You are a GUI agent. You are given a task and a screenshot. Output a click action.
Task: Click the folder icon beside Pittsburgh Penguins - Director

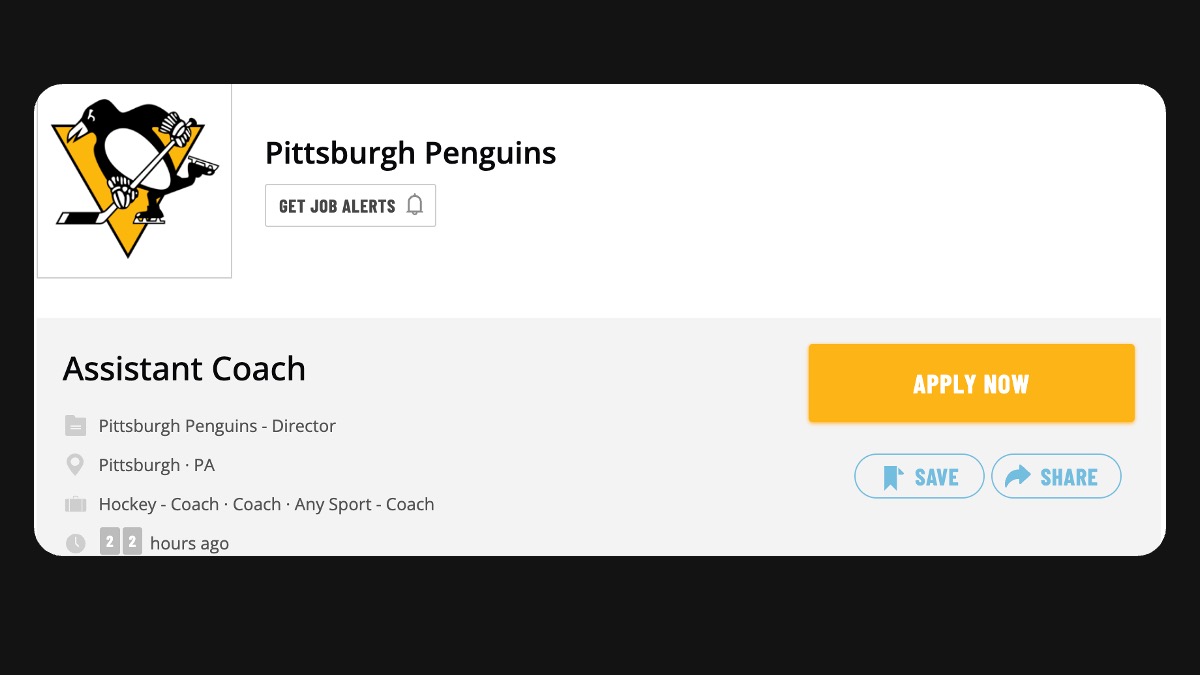coord(75,425)
